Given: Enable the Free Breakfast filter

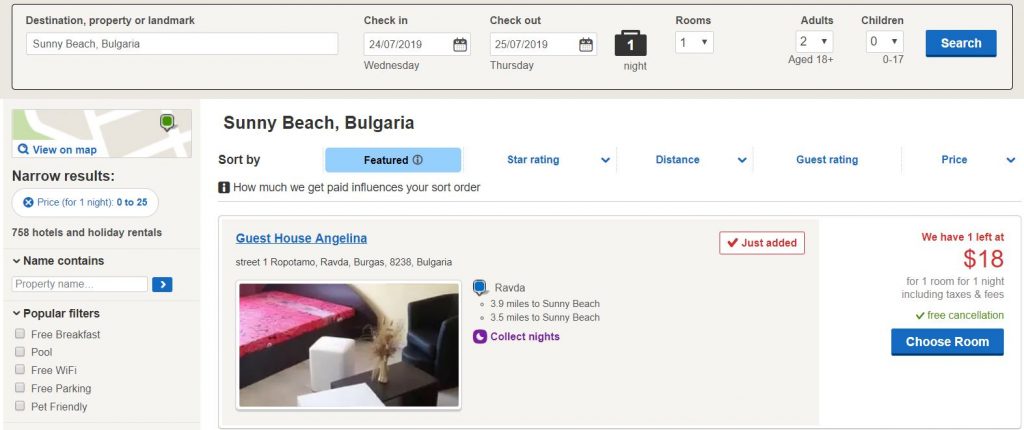Looking at the screenshot, I should (21, 335).
